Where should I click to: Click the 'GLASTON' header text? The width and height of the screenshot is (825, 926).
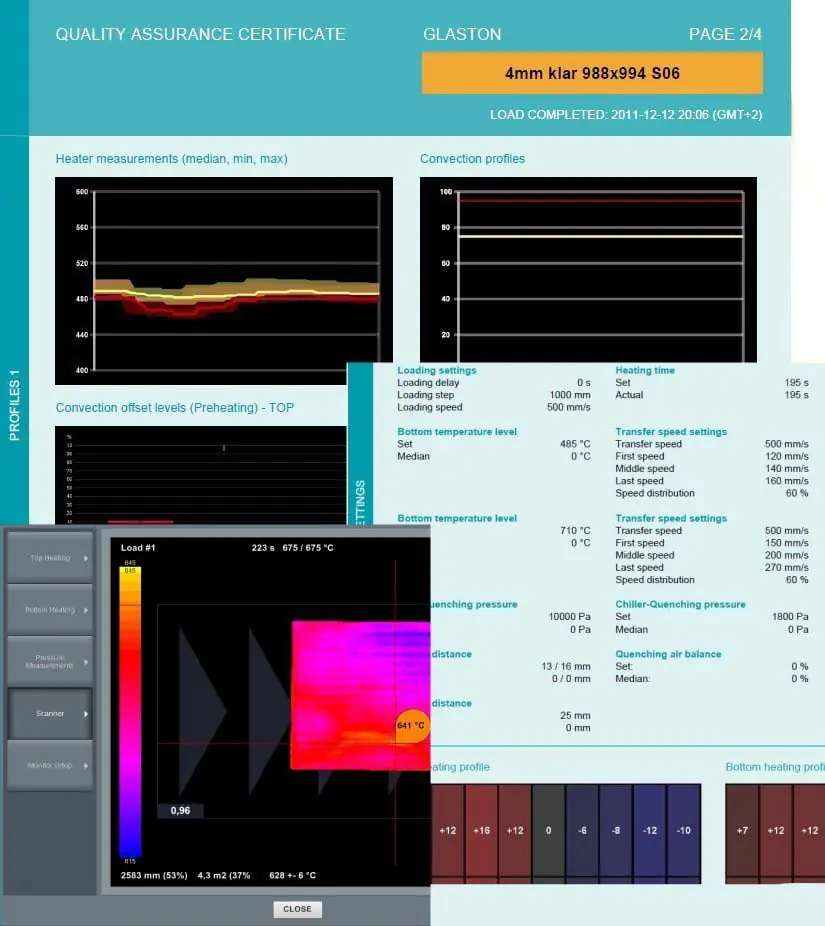[462, 34]
